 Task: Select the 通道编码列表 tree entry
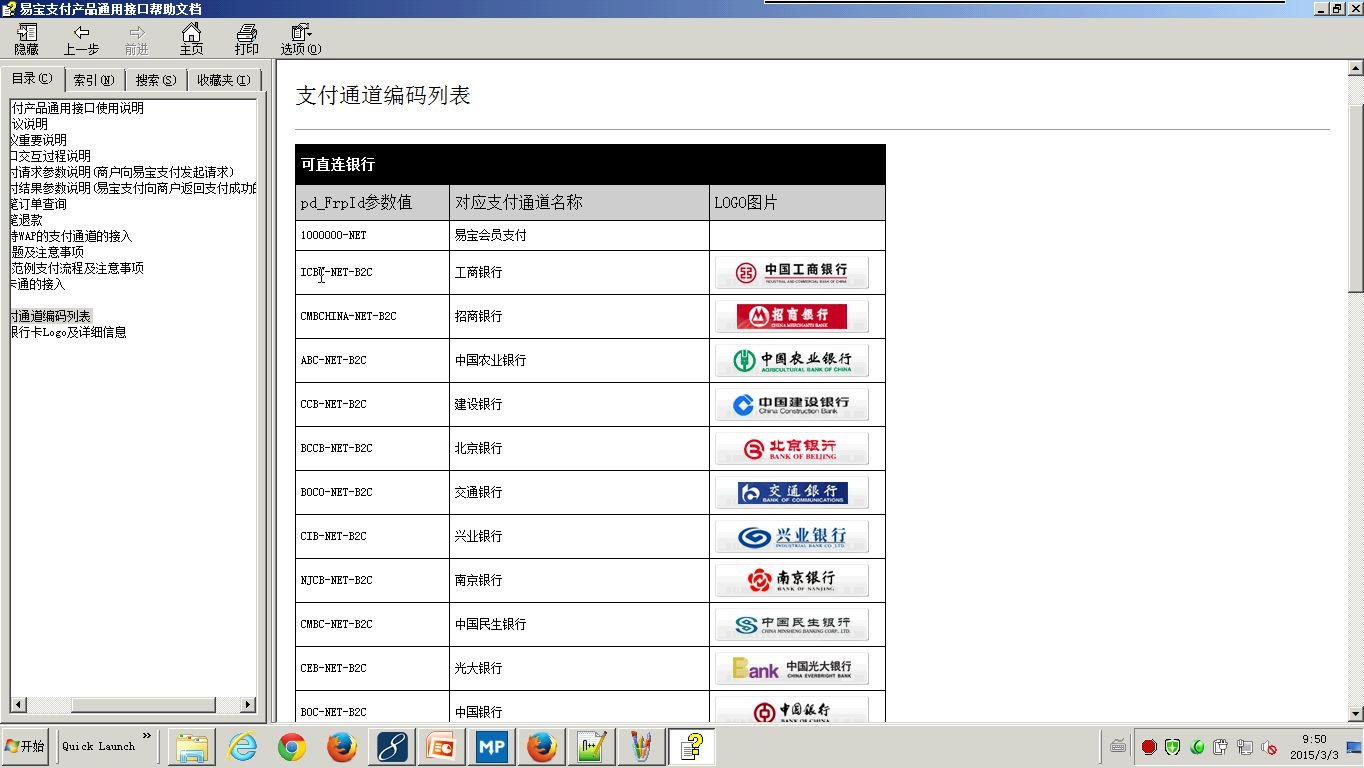51,316
